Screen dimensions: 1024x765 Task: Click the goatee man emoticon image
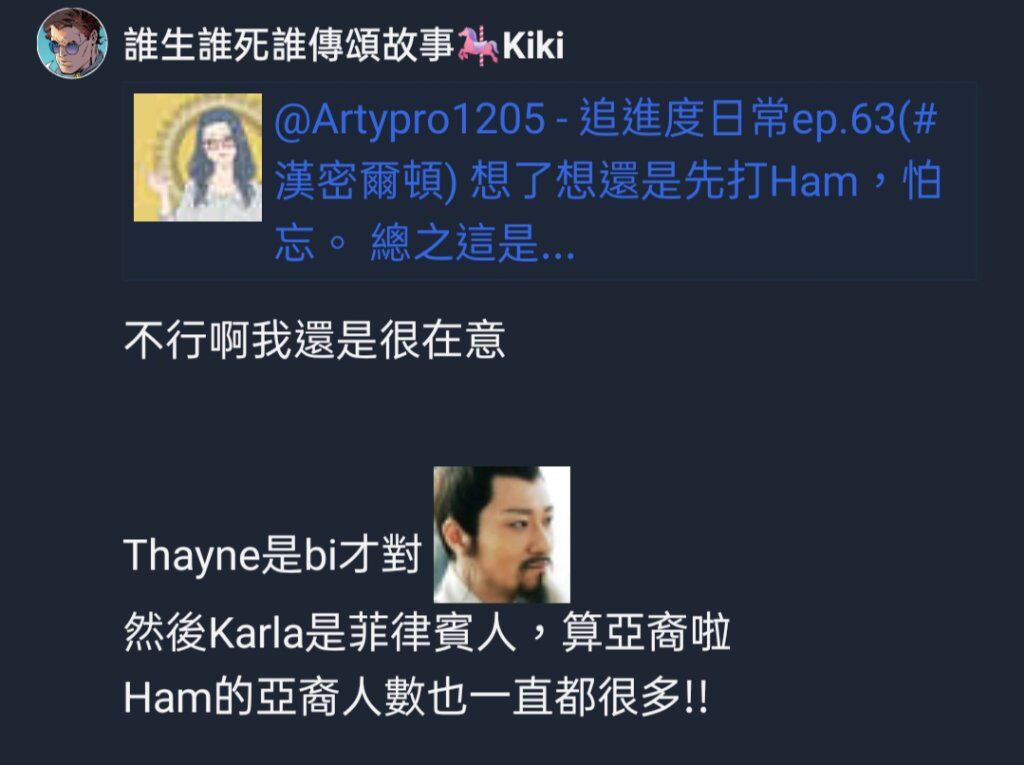point(502,534)
